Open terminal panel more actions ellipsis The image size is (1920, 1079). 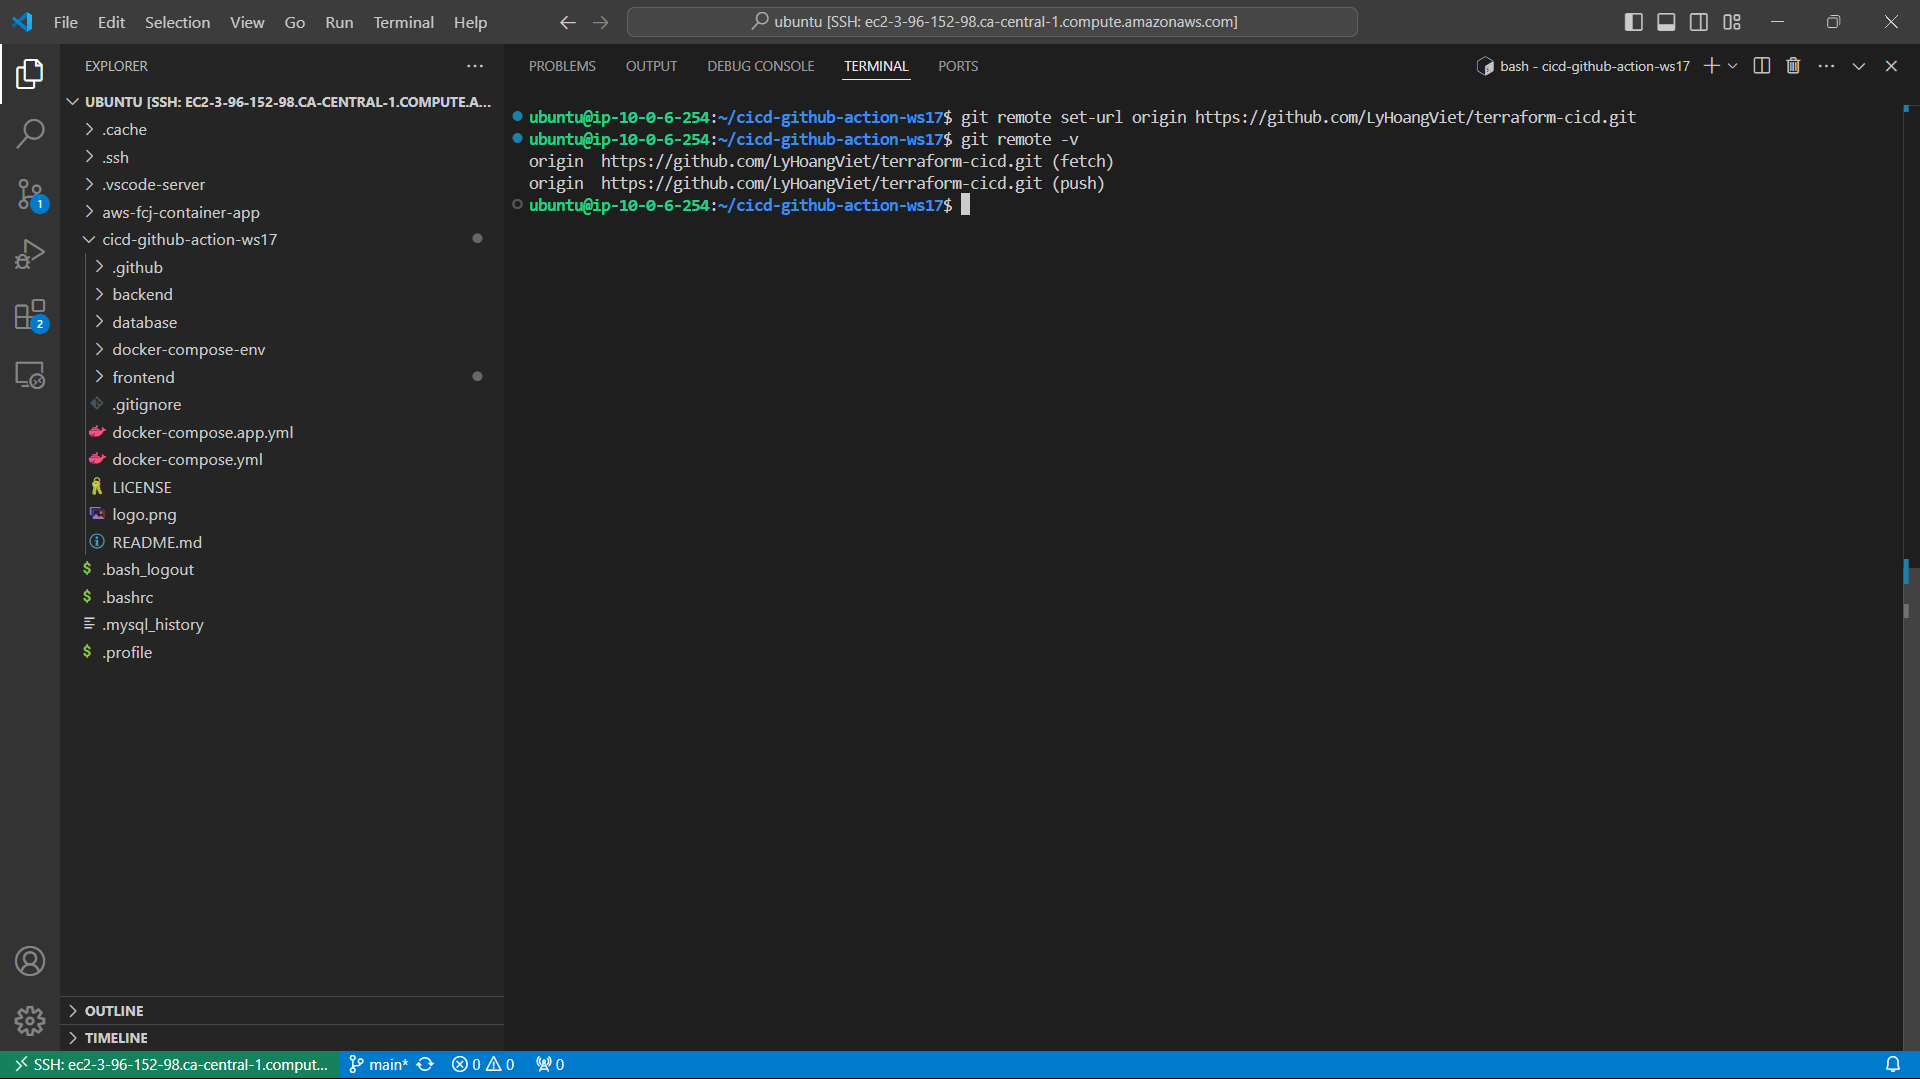(1826, 66)
